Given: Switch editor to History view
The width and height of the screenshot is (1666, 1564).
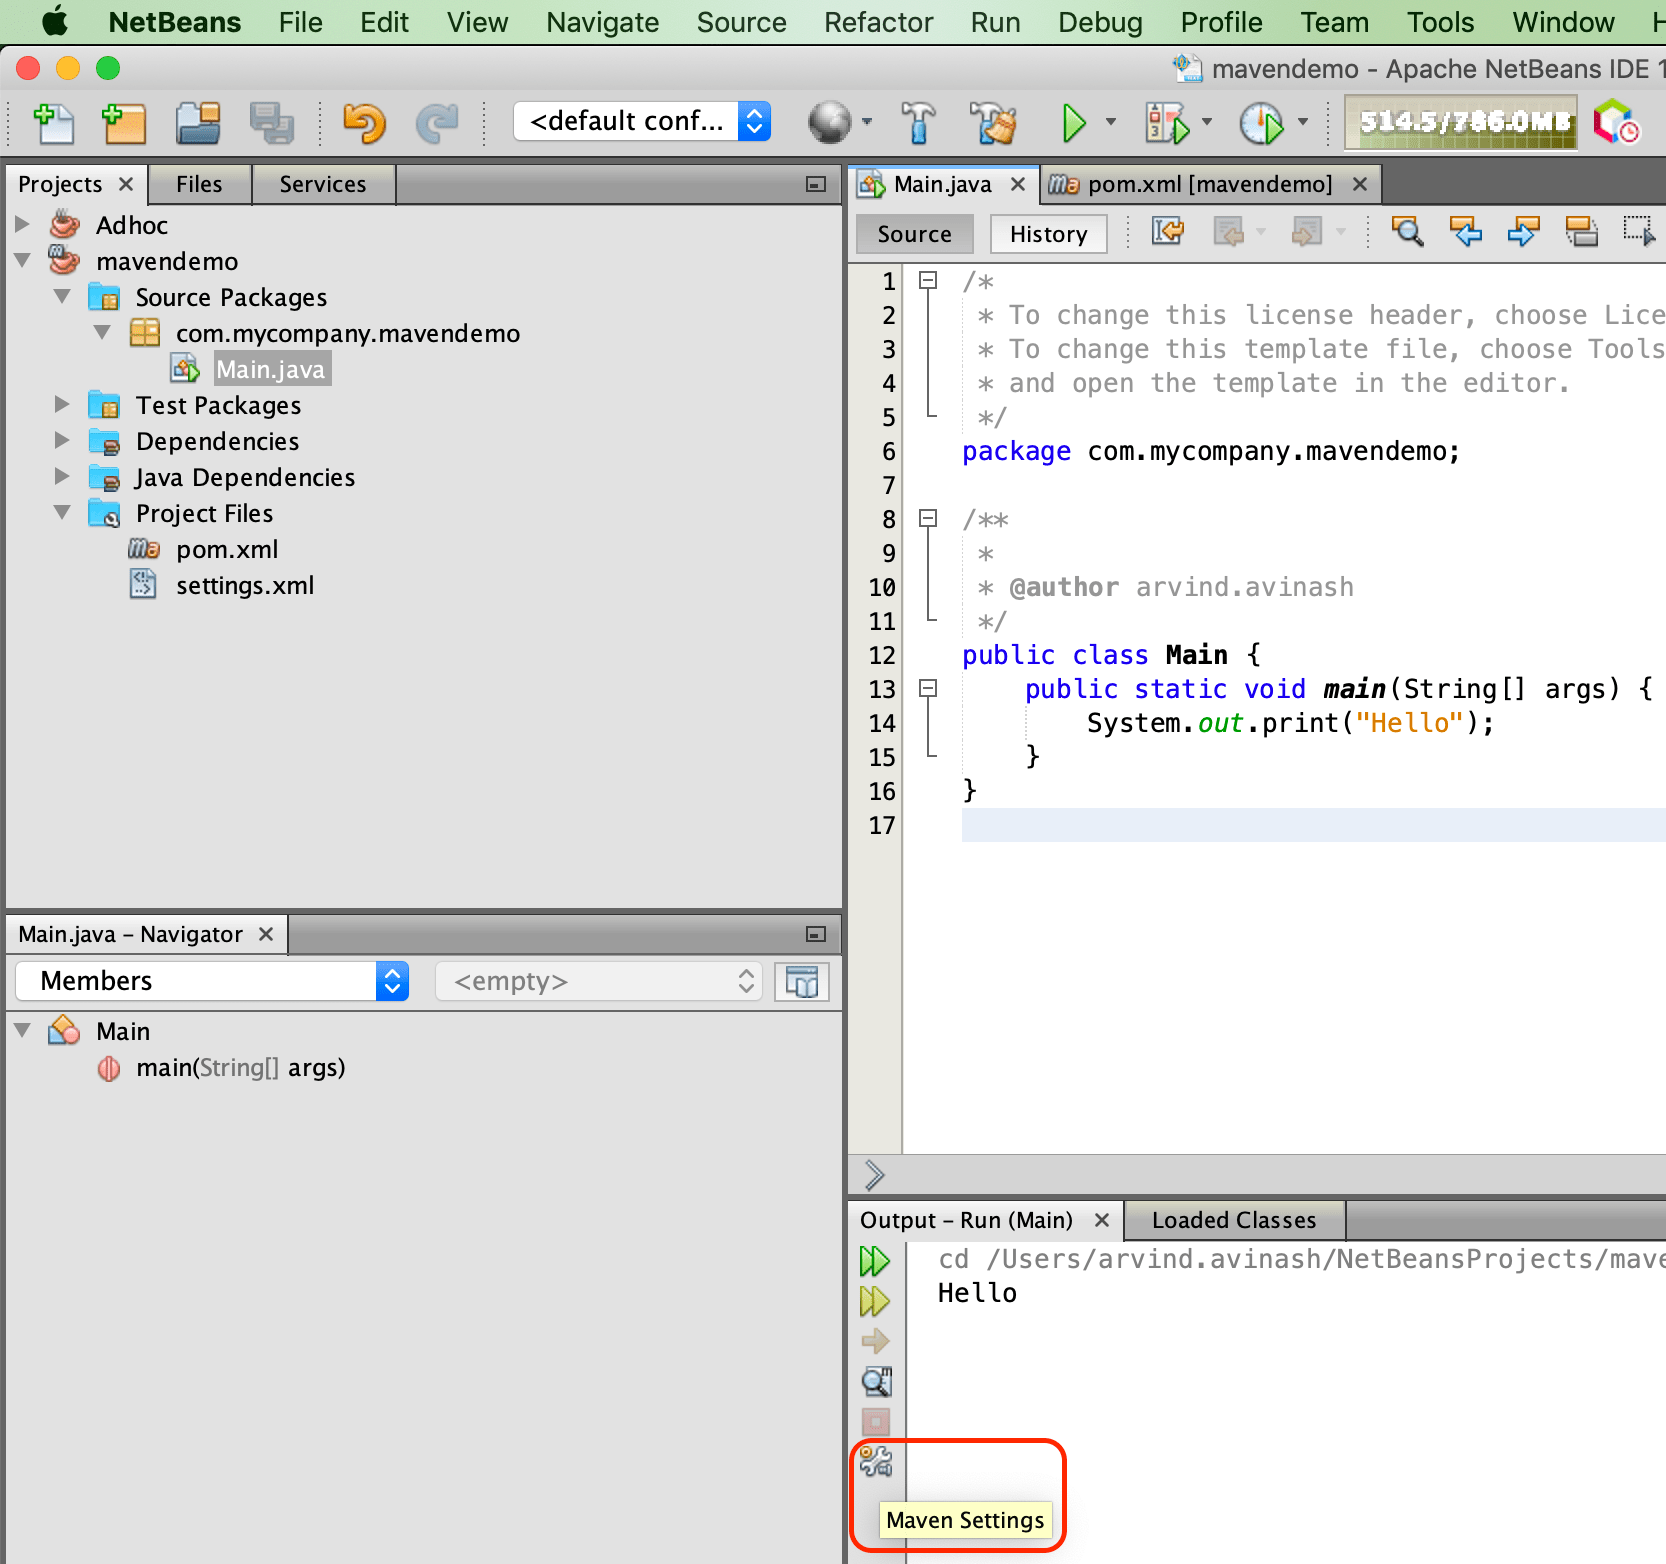Looking at the screenshot, I should click(x=1048, y=233).
